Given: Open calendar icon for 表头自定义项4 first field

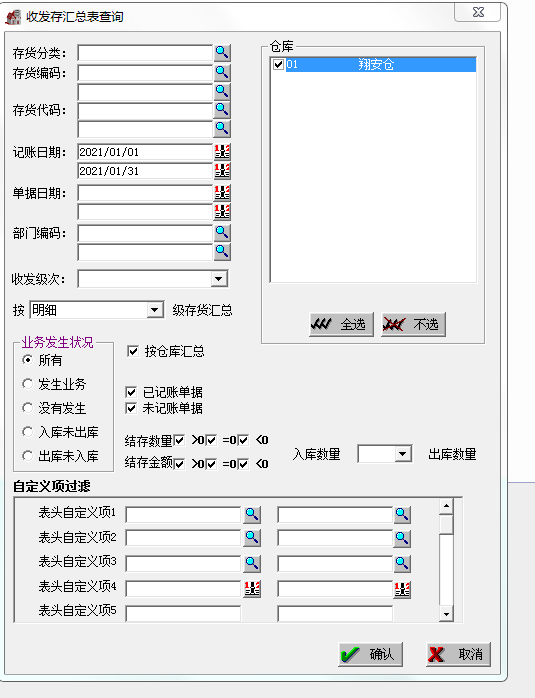Looking at the screenshot, I should pyautogui.click(x=252, y=588).
